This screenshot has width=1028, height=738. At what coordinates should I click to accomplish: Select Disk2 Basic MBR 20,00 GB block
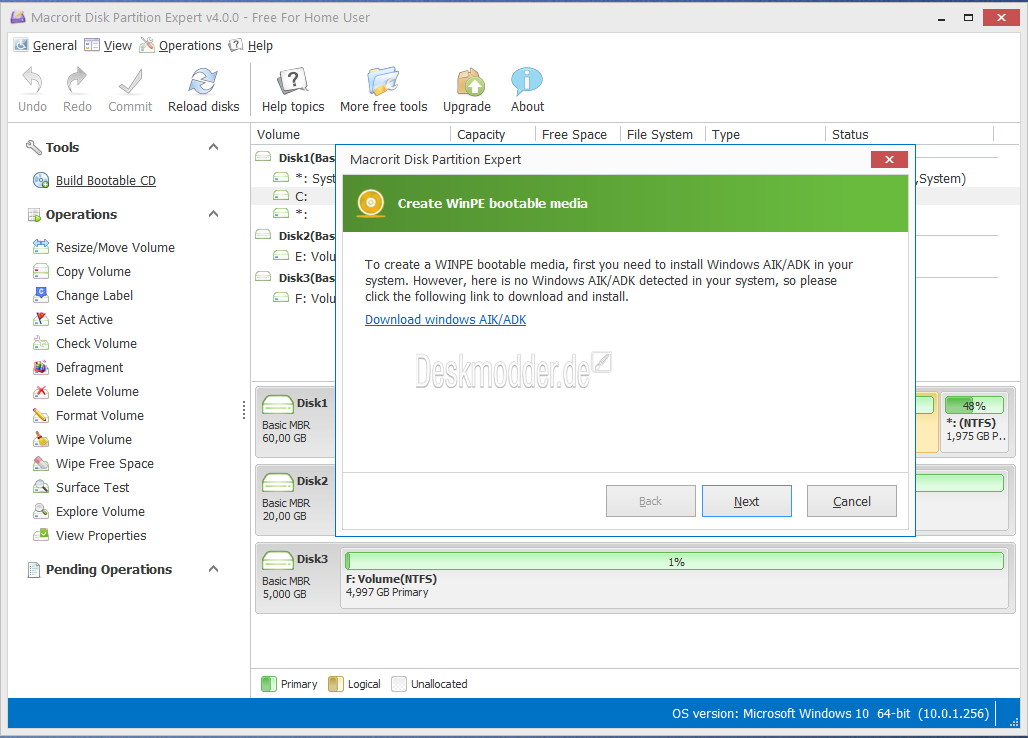pyautogui.click(x=295, y=499)
